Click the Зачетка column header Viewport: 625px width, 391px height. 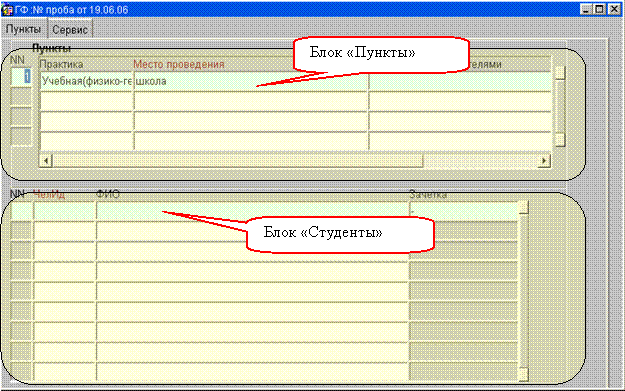(x=428, y=195)
